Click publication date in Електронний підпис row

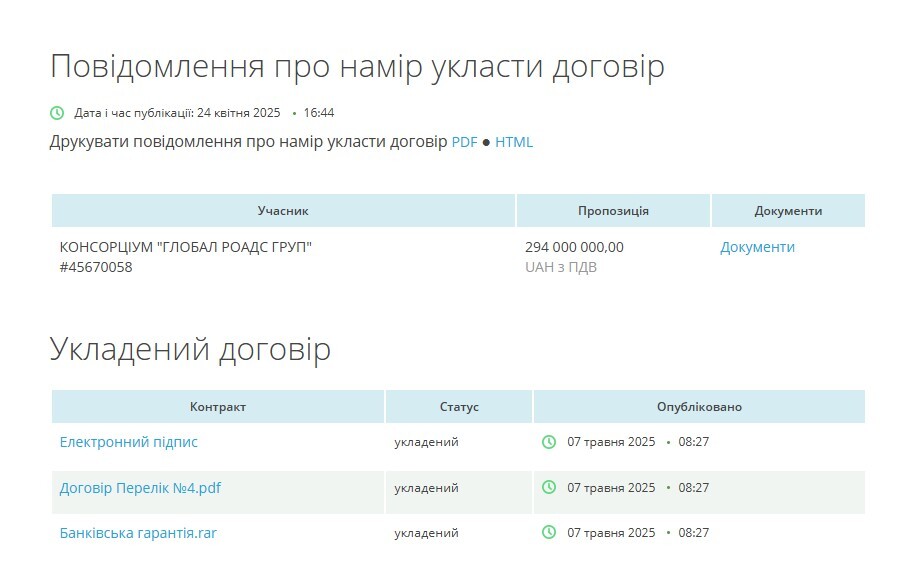tap(611, 442)
